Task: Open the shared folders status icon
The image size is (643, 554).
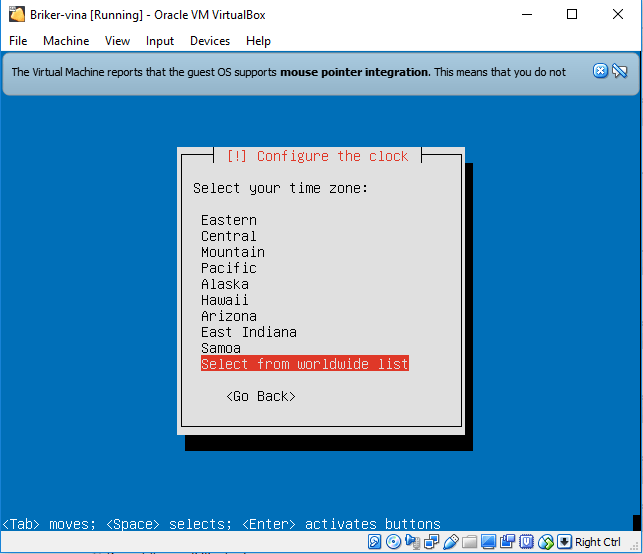Action: pyautogui.click(x=469, y=542)
